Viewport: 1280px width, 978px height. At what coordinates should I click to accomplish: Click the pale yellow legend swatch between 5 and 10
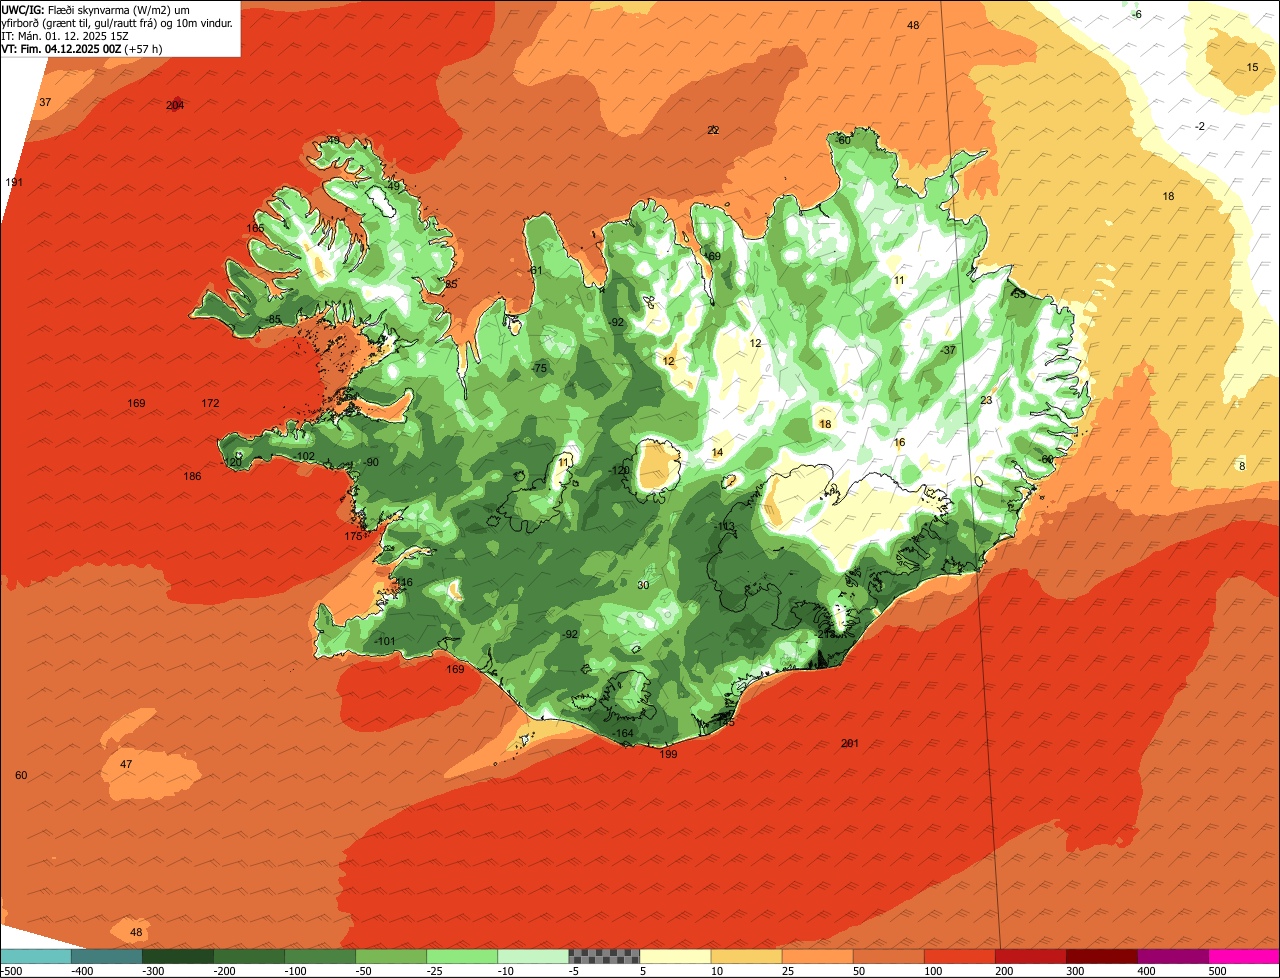[x=675, y=956]
